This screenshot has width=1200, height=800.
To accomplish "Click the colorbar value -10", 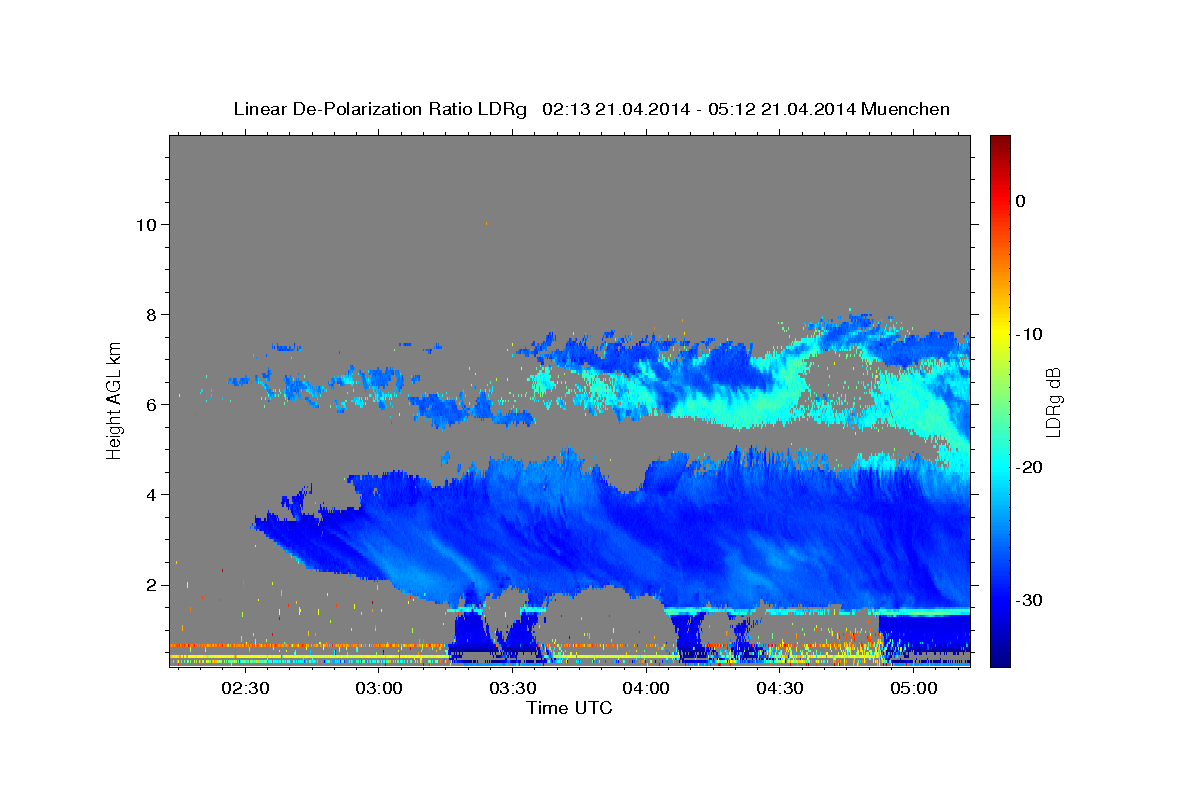I will coord(1030,334).
